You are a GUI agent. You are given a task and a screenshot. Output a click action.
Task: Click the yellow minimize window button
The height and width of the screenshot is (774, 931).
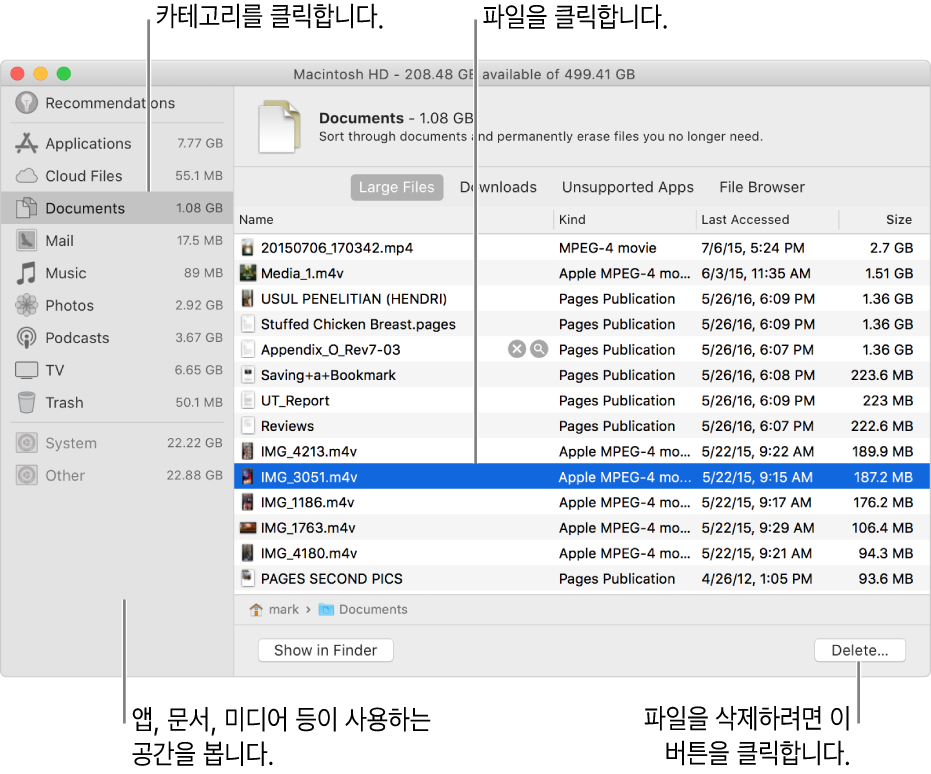[x=40, y=74]
